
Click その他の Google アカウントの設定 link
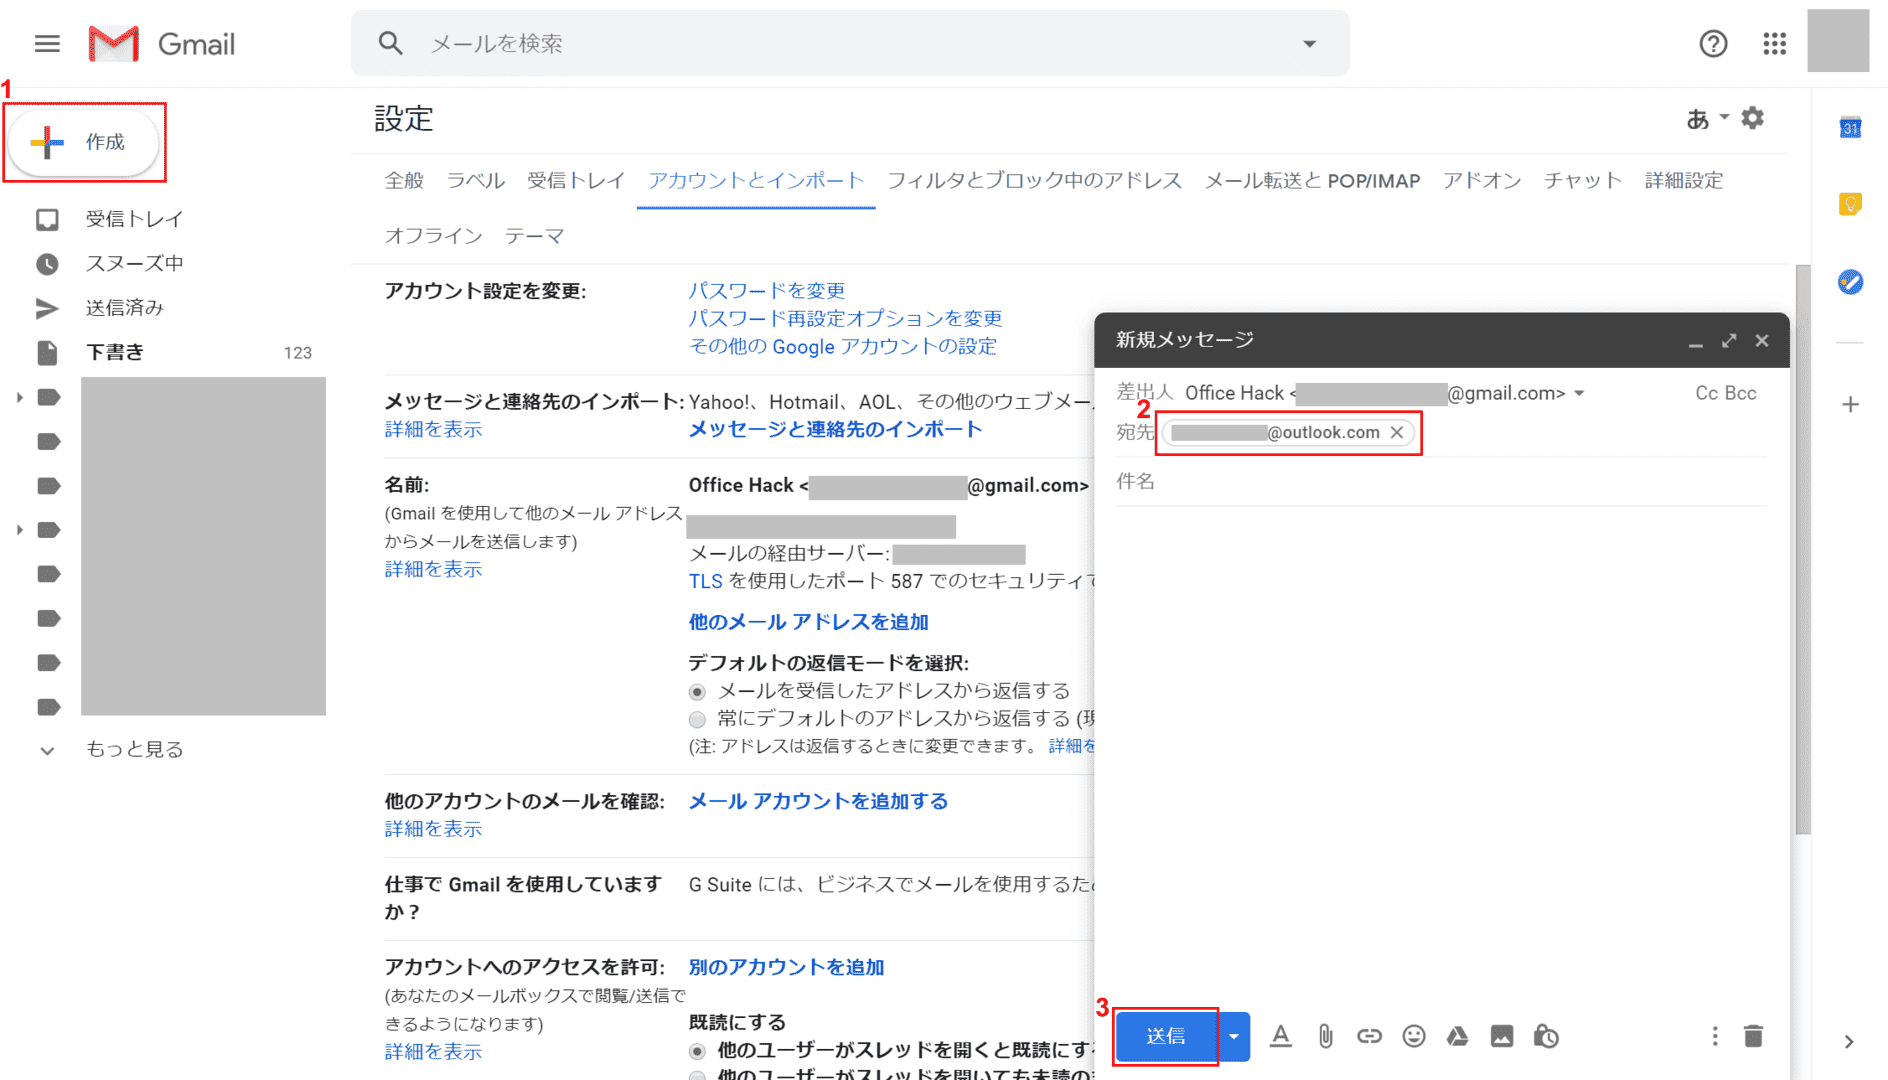843,347
